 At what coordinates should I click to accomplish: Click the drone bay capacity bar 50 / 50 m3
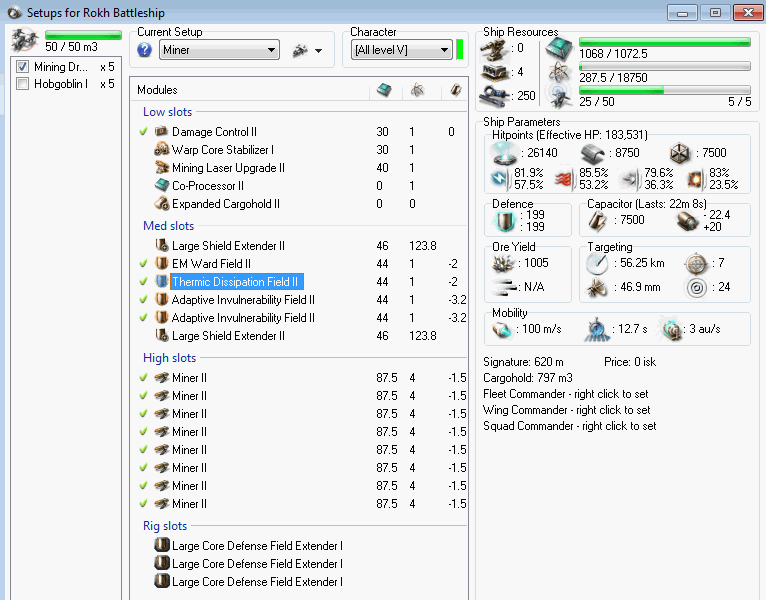(83, 35)
